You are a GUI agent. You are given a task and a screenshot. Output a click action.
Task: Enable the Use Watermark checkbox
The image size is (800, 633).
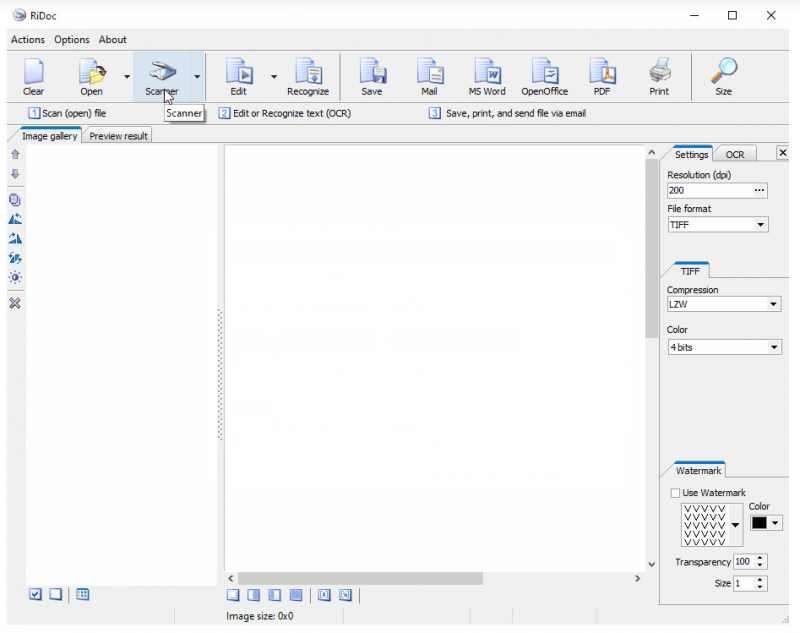coord(675,493)
